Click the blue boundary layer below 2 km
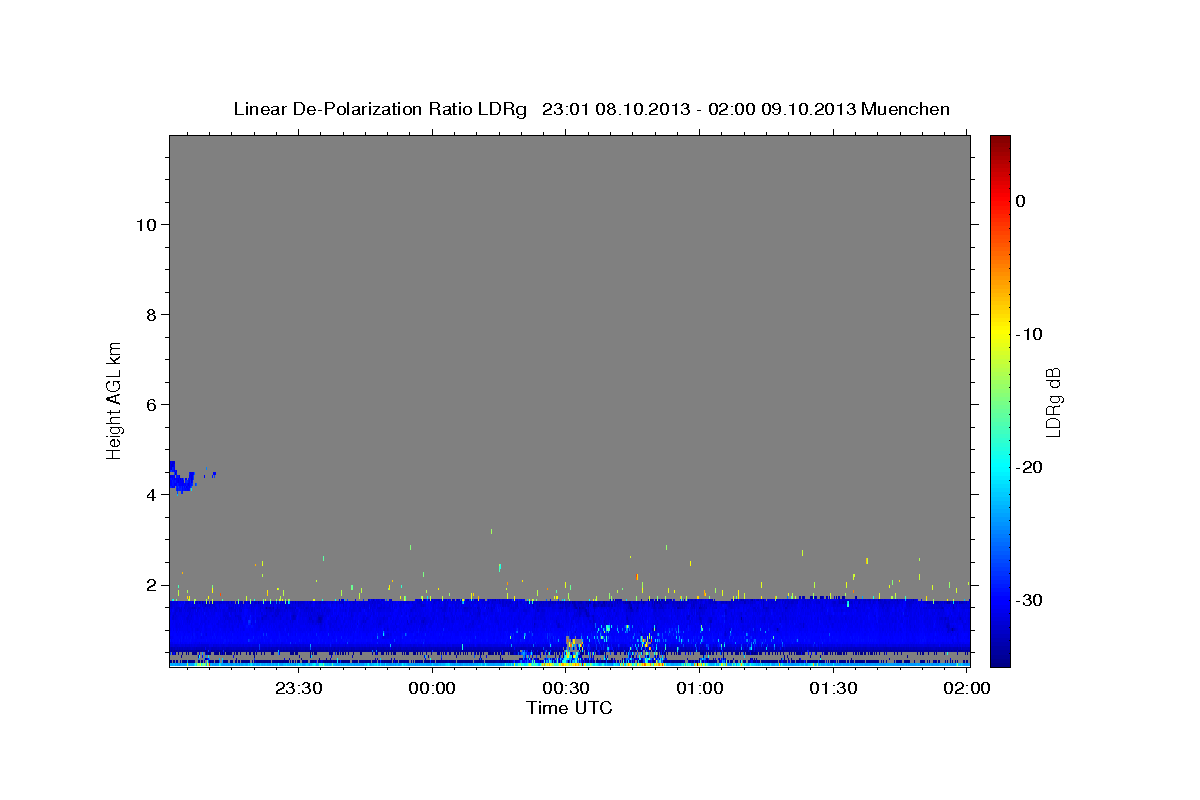The height and width of the screenshot is (800, 1200). point(569,625)
